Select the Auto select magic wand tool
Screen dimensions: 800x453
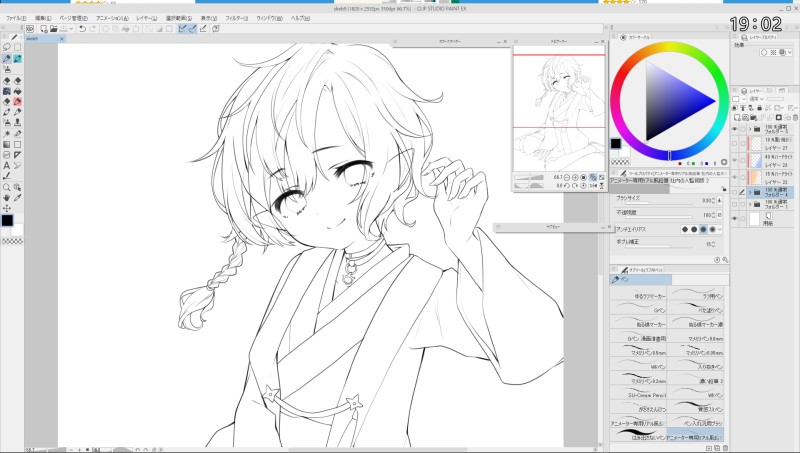point(7,134)
